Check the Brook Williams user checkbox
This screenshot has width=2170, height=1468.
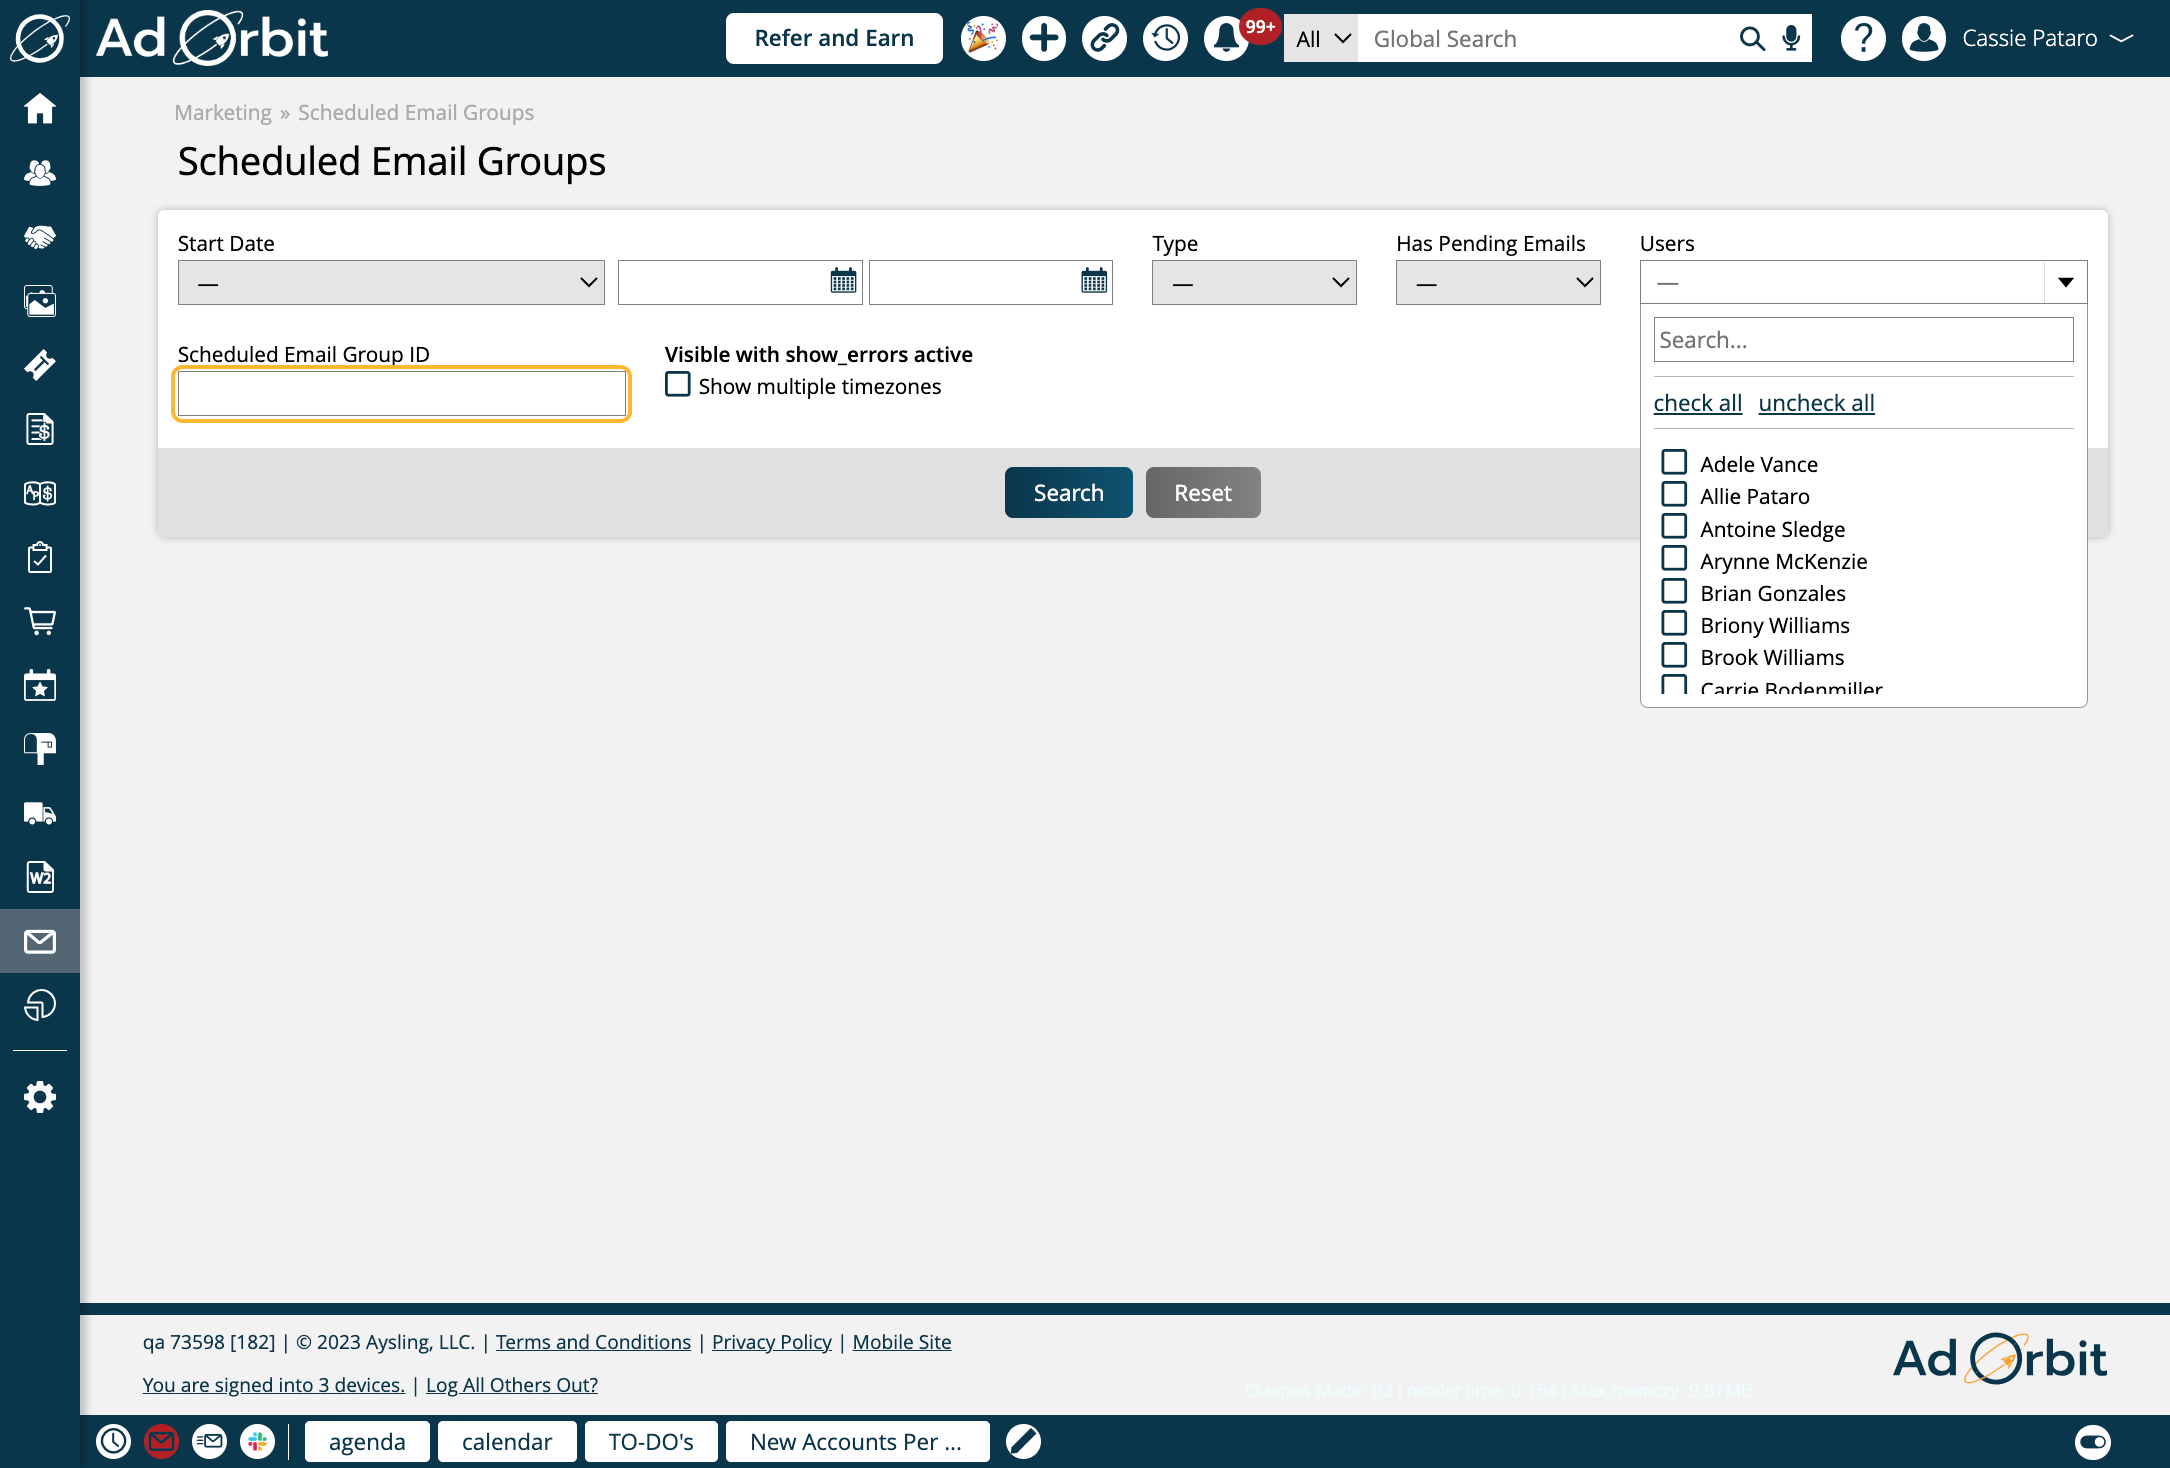1674,655
